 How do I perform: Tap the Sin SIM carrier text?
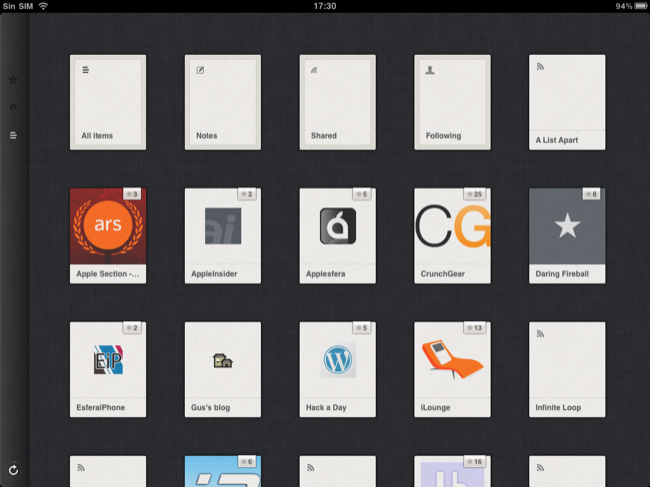coord(18,6)
